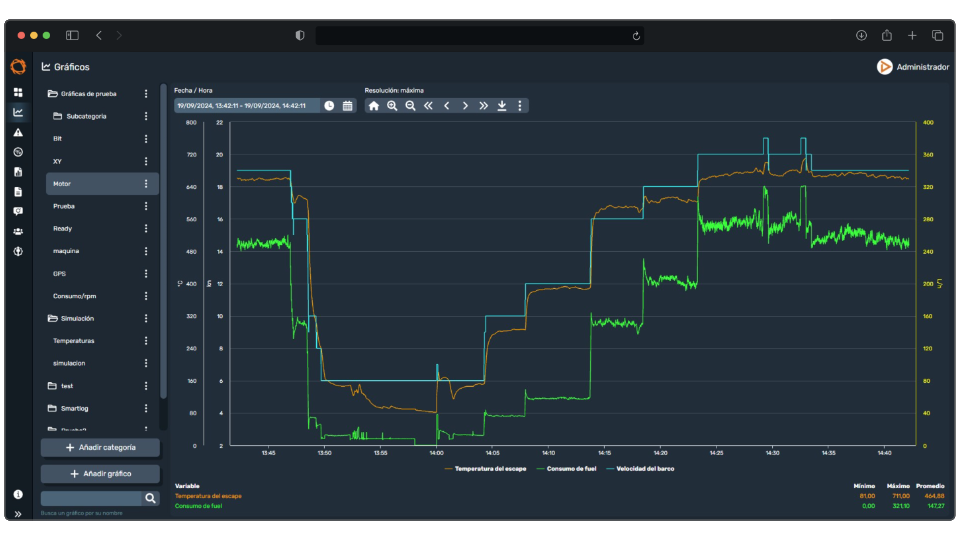Open the calendar date picker
This screenshot has width=960, height=540.
348,106
